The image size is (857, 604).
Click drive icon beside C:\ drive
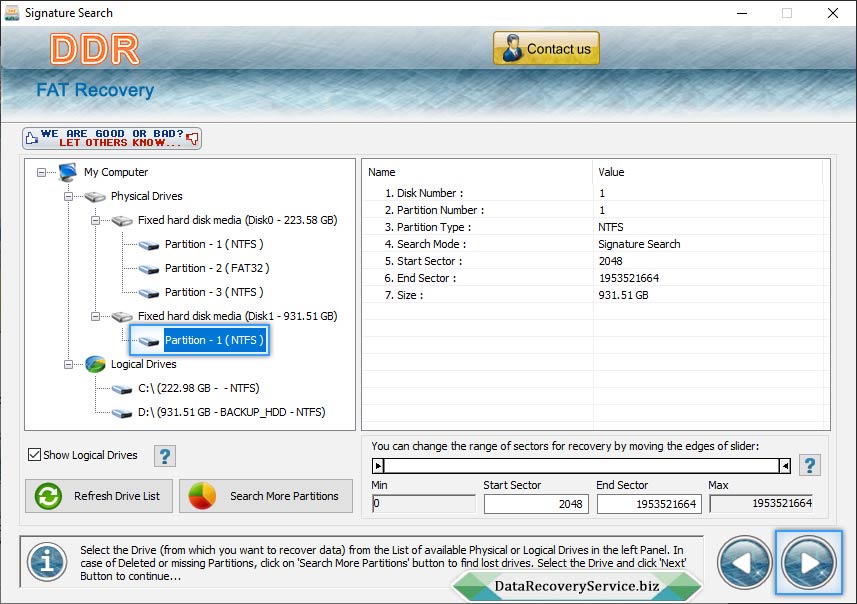122,389
